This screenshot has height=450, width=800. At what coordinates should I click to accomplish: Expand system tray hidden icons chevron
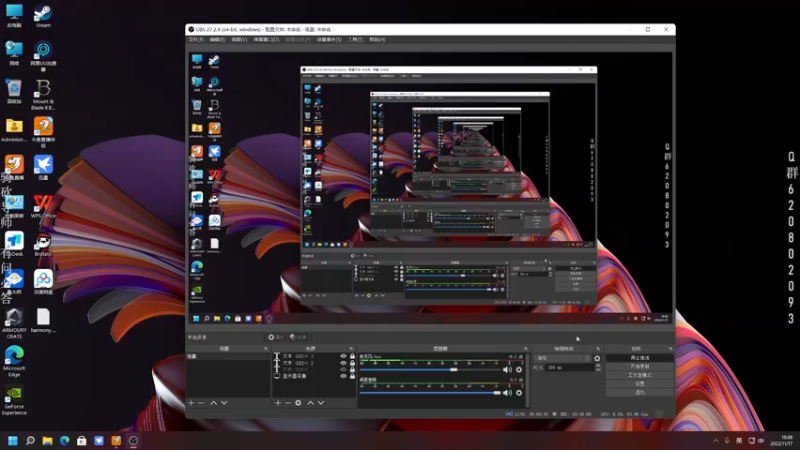tap(716, 440)
